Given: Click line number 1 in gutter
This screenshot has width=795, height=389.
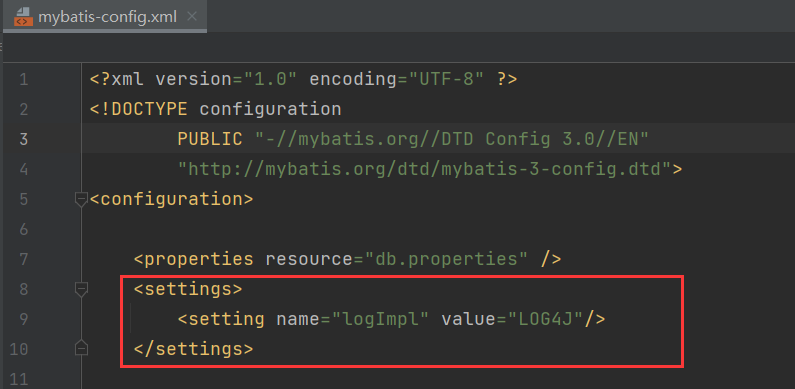Looking at the screenshot, I should [x=23, y=80].
